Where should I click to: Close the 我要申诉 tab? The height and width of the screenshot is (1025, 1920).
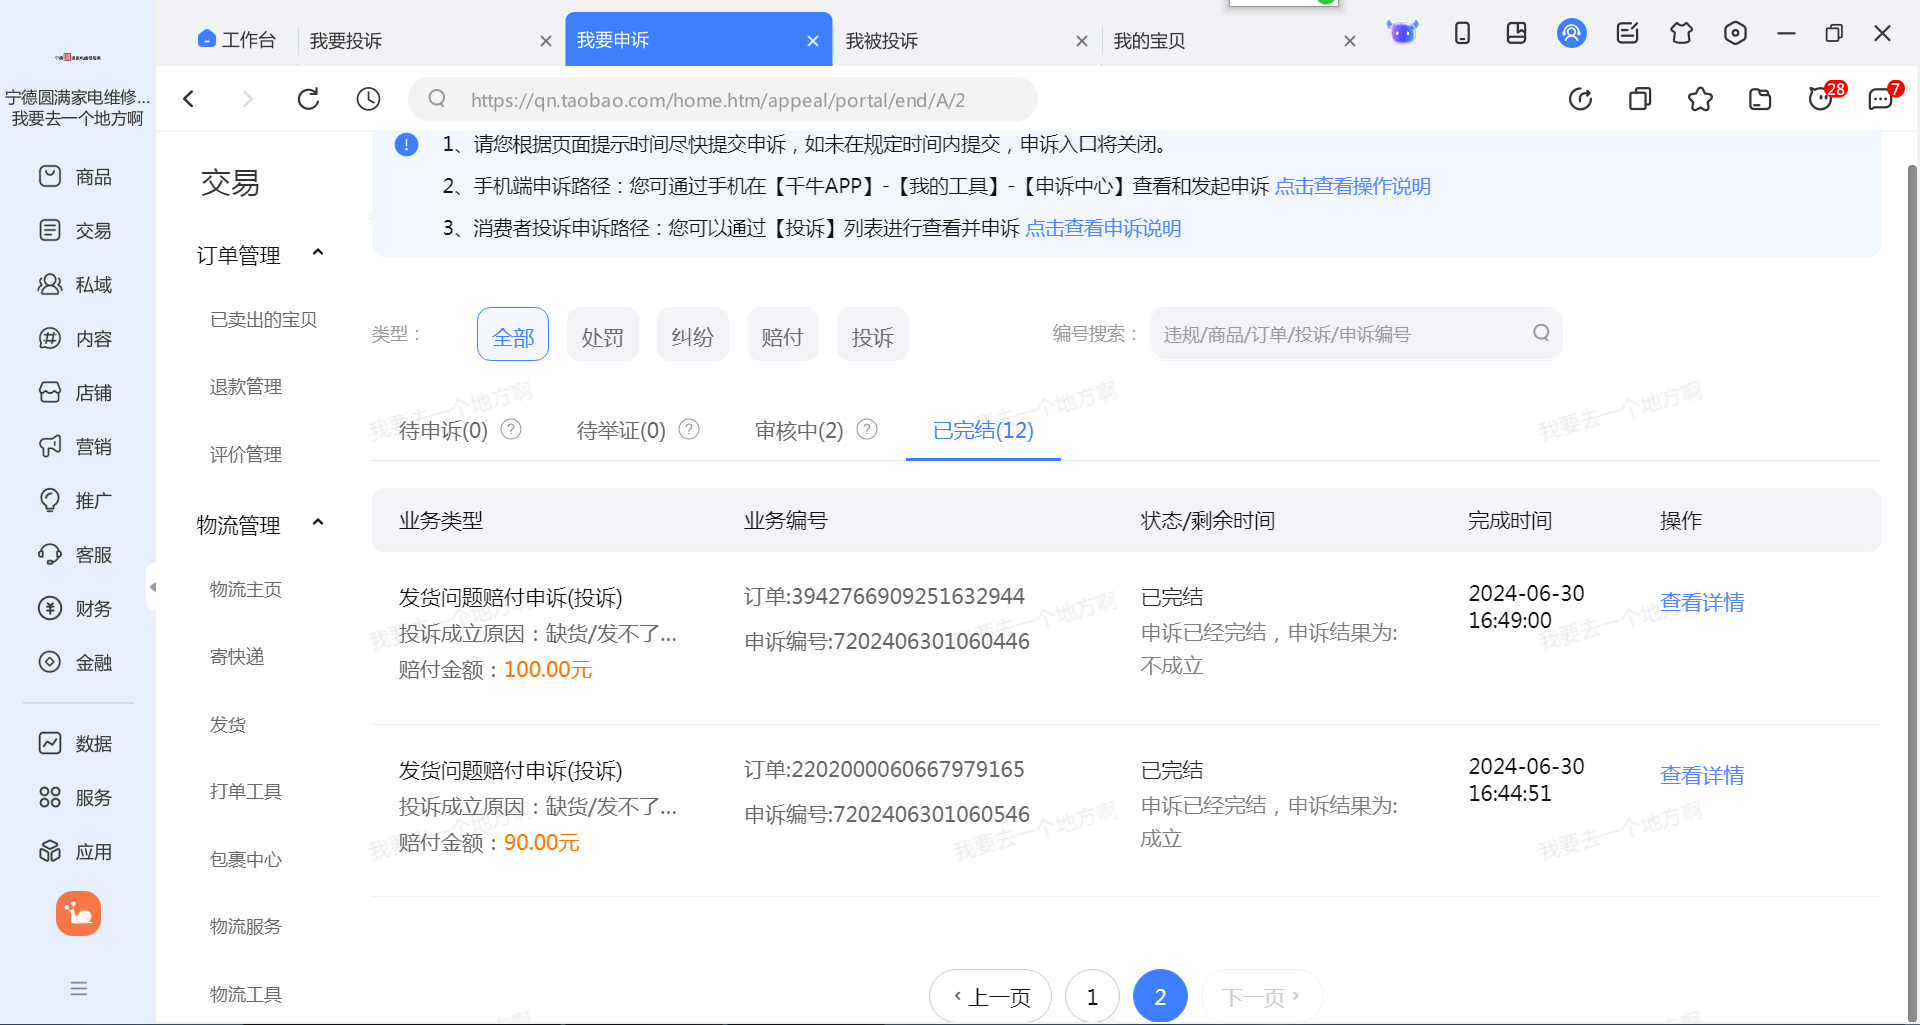point(813,41)
